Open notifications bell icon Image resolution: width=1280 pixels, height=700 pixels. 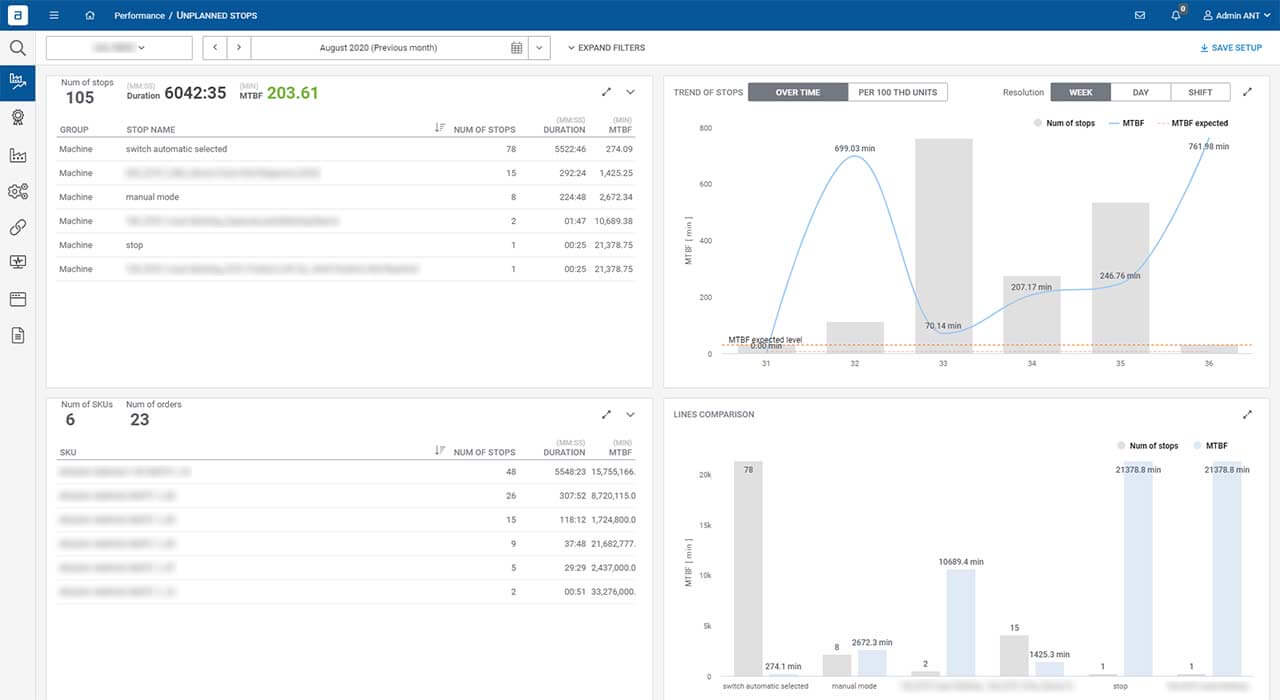(1176, 15)
